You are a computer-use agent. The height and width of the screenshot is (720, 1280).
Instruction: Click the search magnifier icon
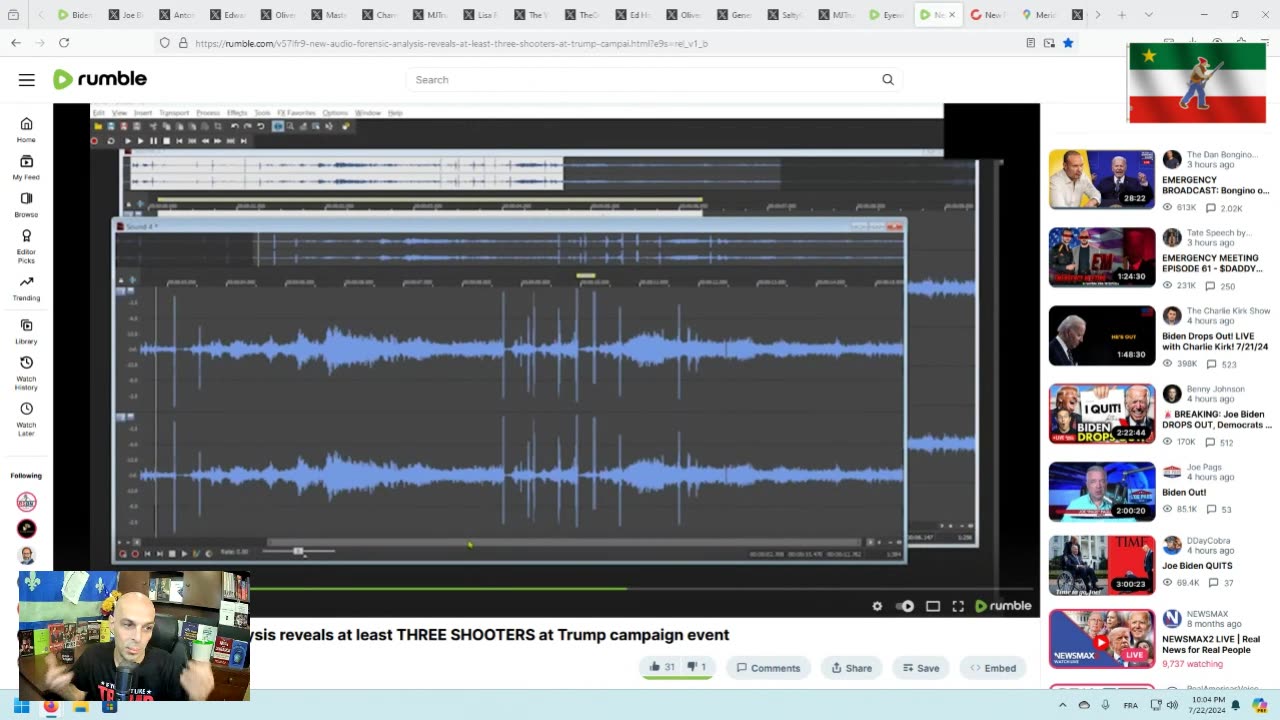887,80
